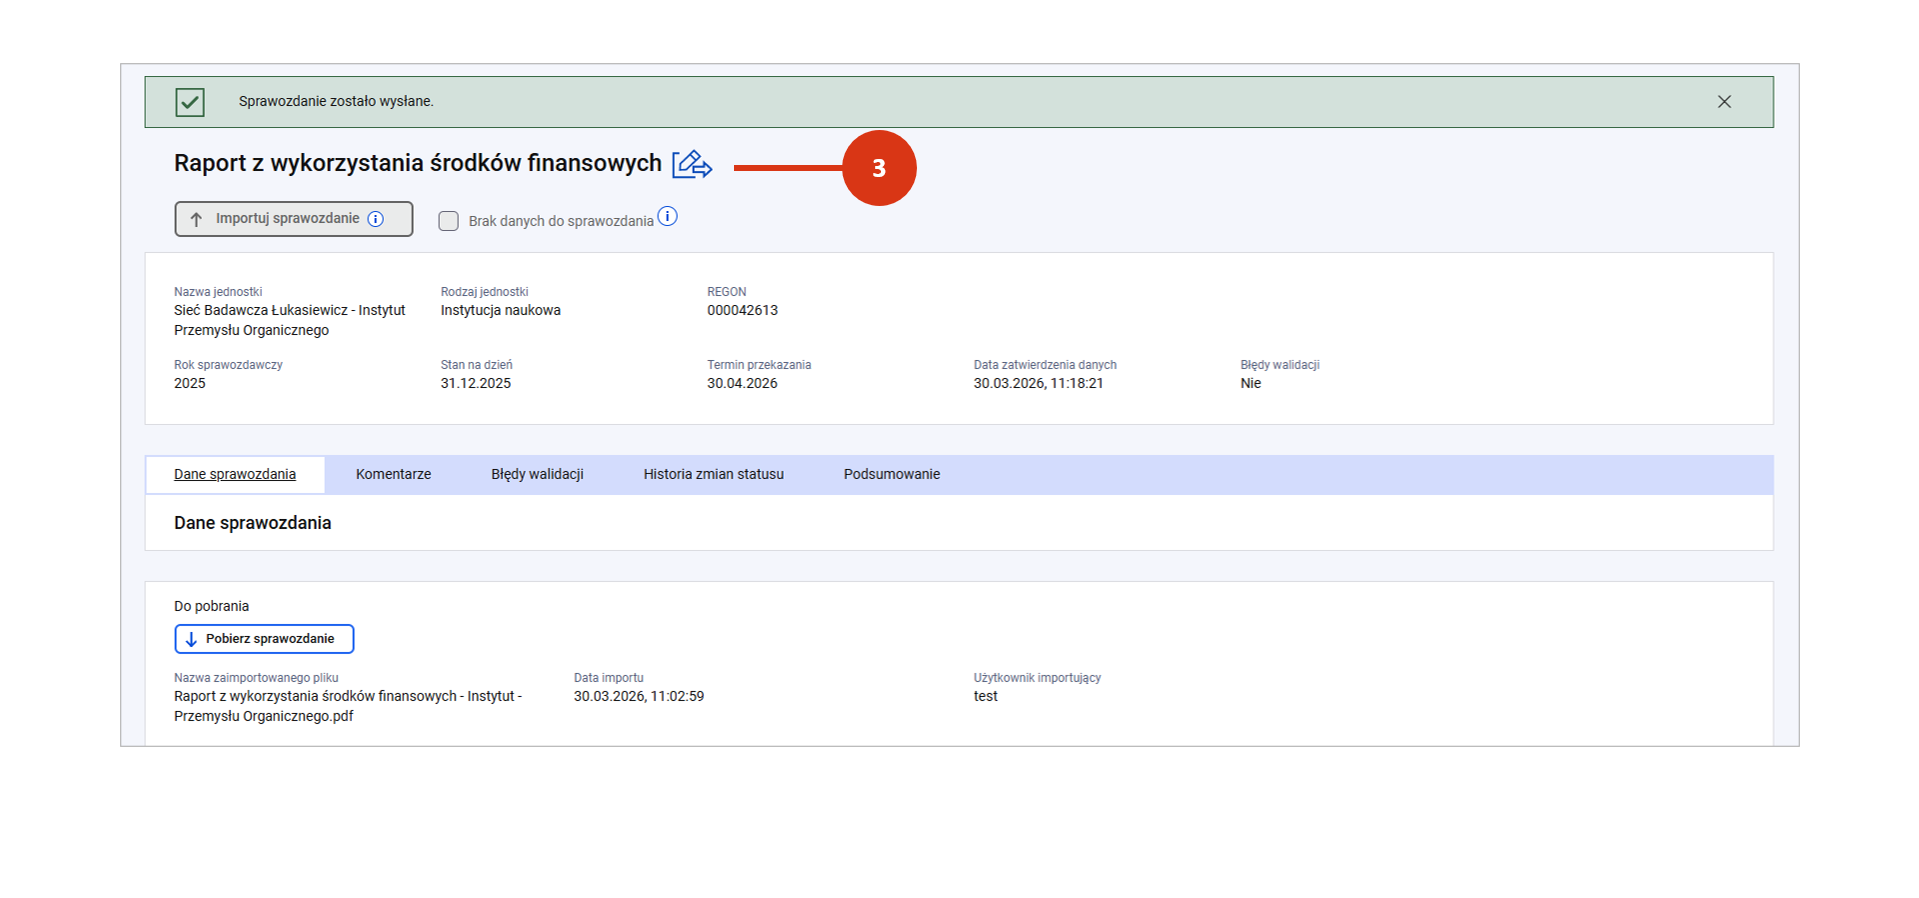Screen dimensions: 1919x898
Task: Click info icon inside Importuj sprawozdanie button
Action: (x=376, y=219)
